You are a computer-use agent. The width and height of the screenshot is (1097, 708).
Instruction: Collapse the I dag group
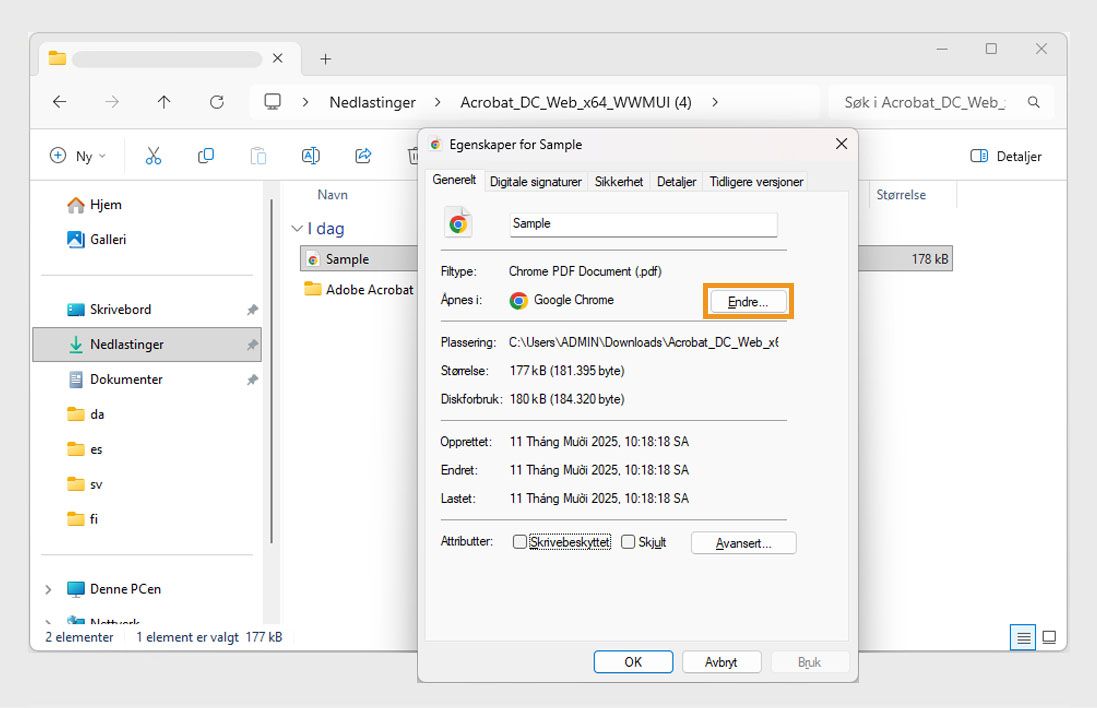click(297, 228)
